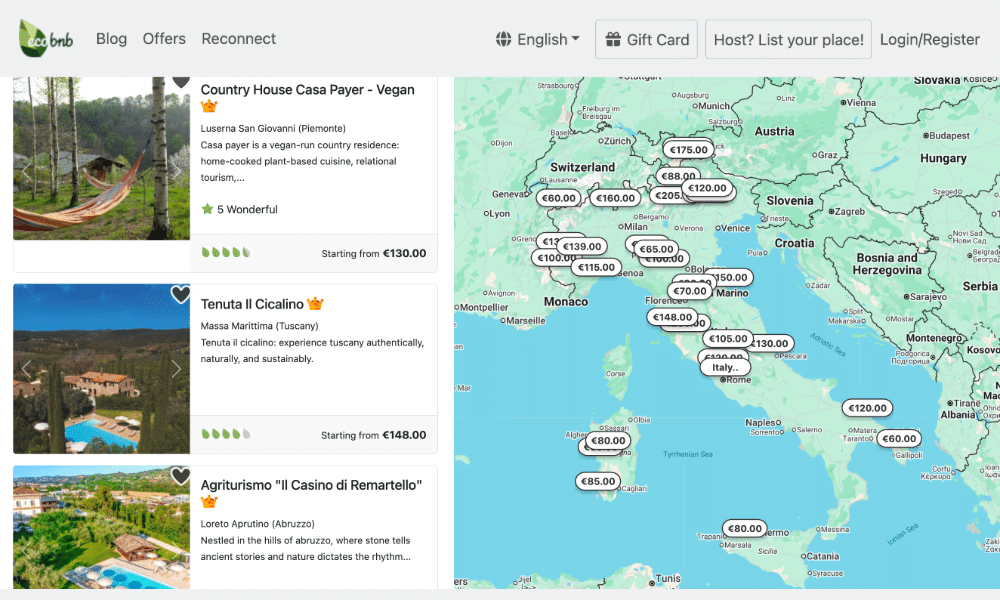Show previous photo of Casa Payer

(27, 171)
